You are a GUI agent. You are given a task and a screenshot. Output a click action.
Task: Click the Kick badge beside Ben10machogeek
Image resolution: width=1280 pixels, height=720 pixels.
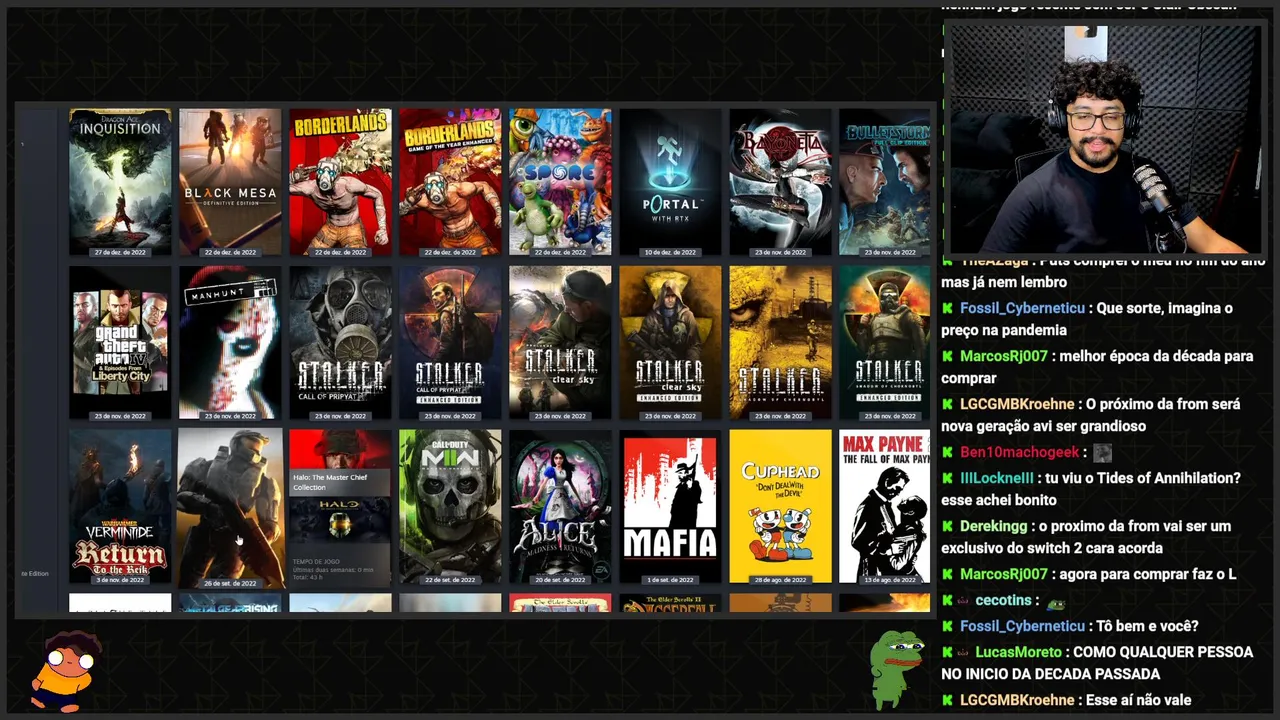click(948, 452)
